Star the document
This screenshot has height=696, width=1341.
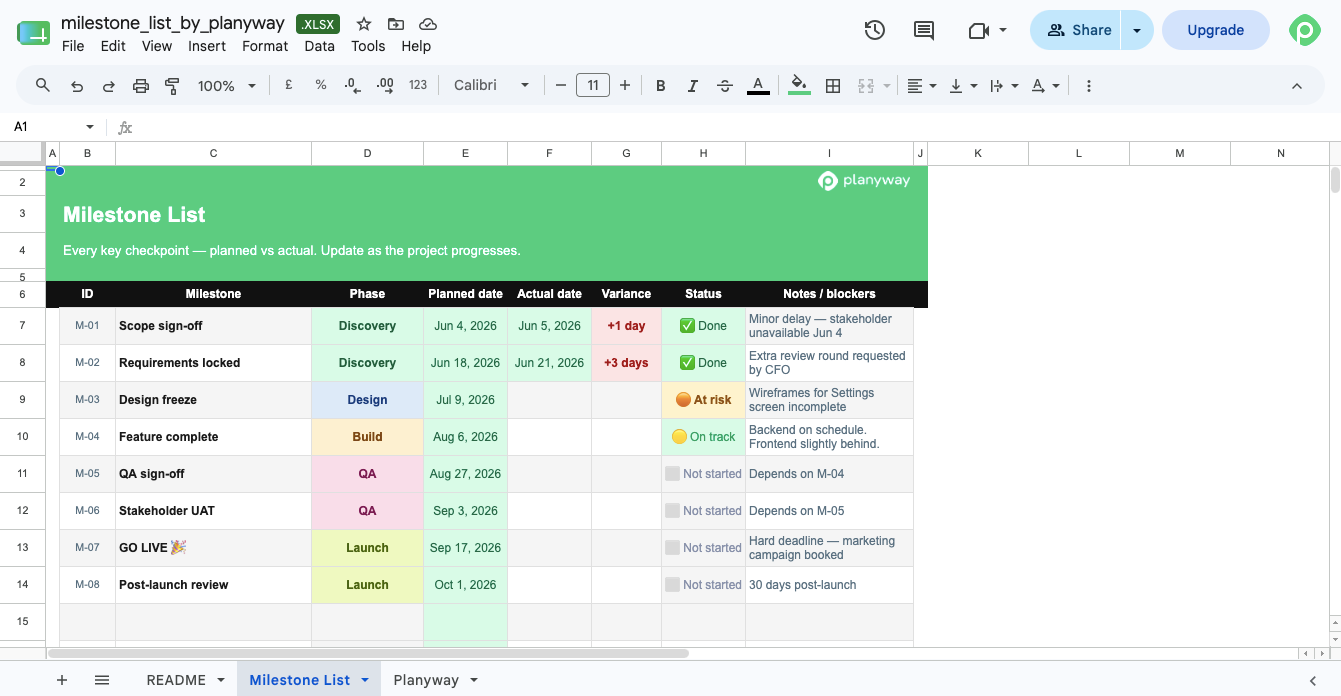click(364, 24)
